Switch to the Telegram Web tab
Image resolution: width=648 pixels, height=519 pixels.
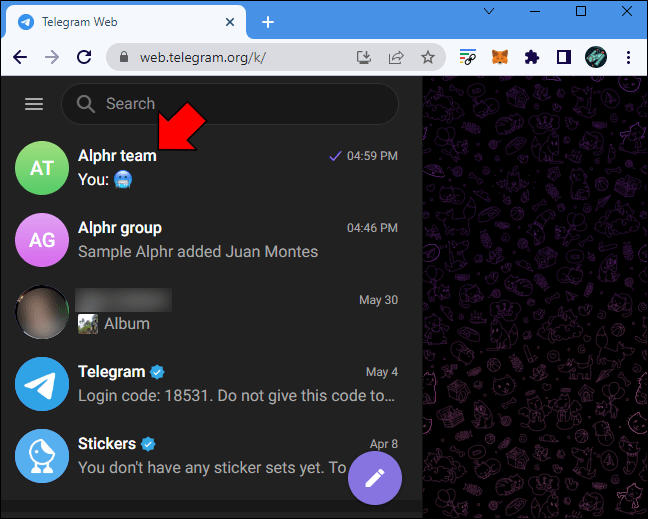(124, 22)
